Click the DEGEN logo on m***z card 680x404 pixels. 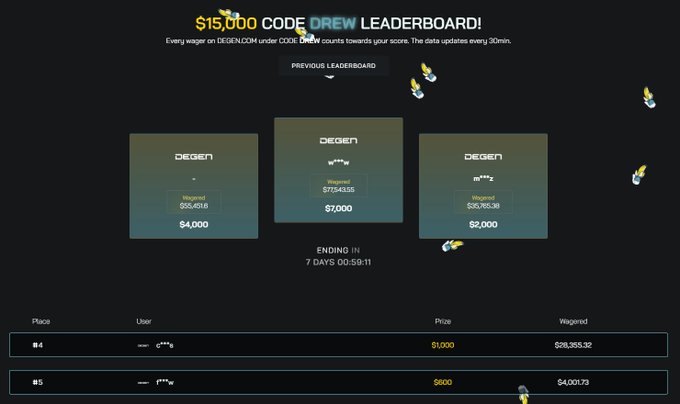click(483, 156)
